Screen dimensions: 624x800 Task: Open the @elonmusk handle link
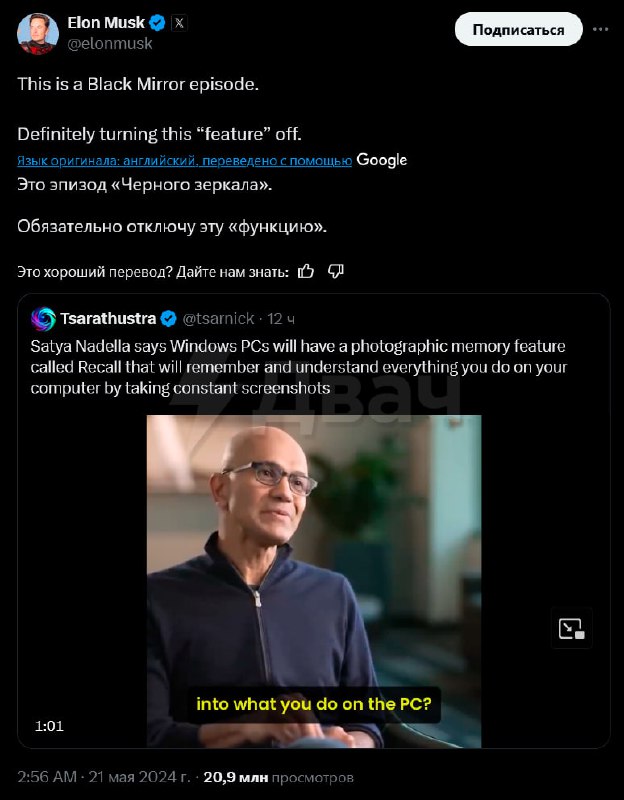tap(110, 44)
